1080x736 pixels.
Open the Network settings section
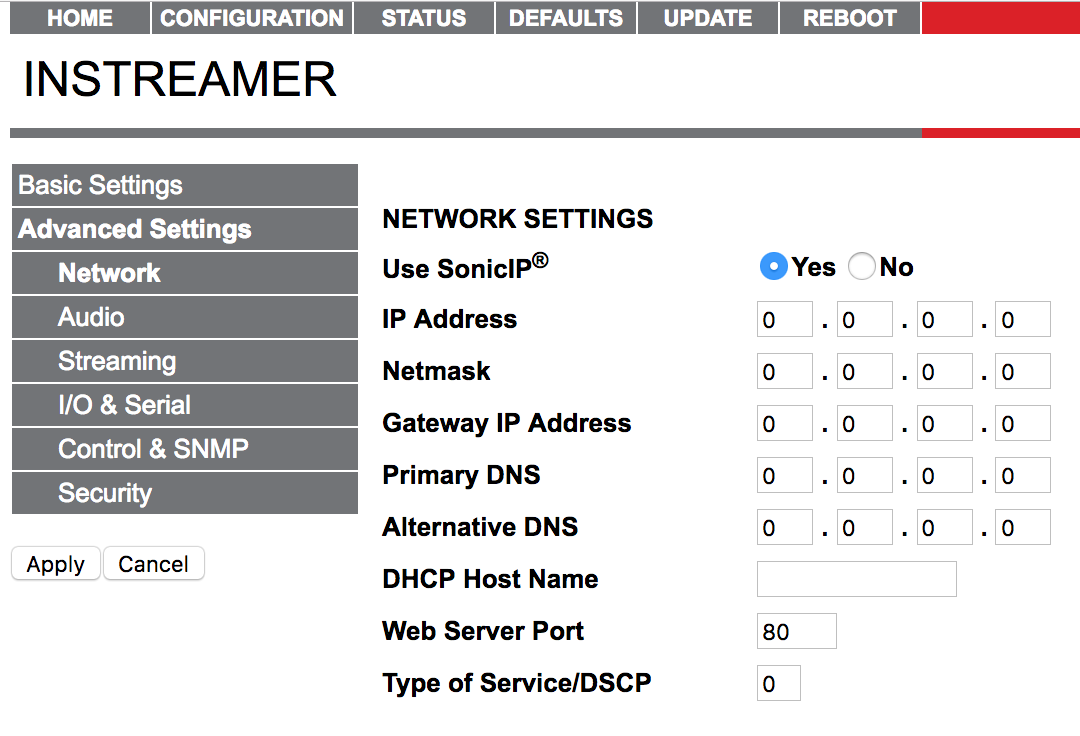(x=185, y=273)
